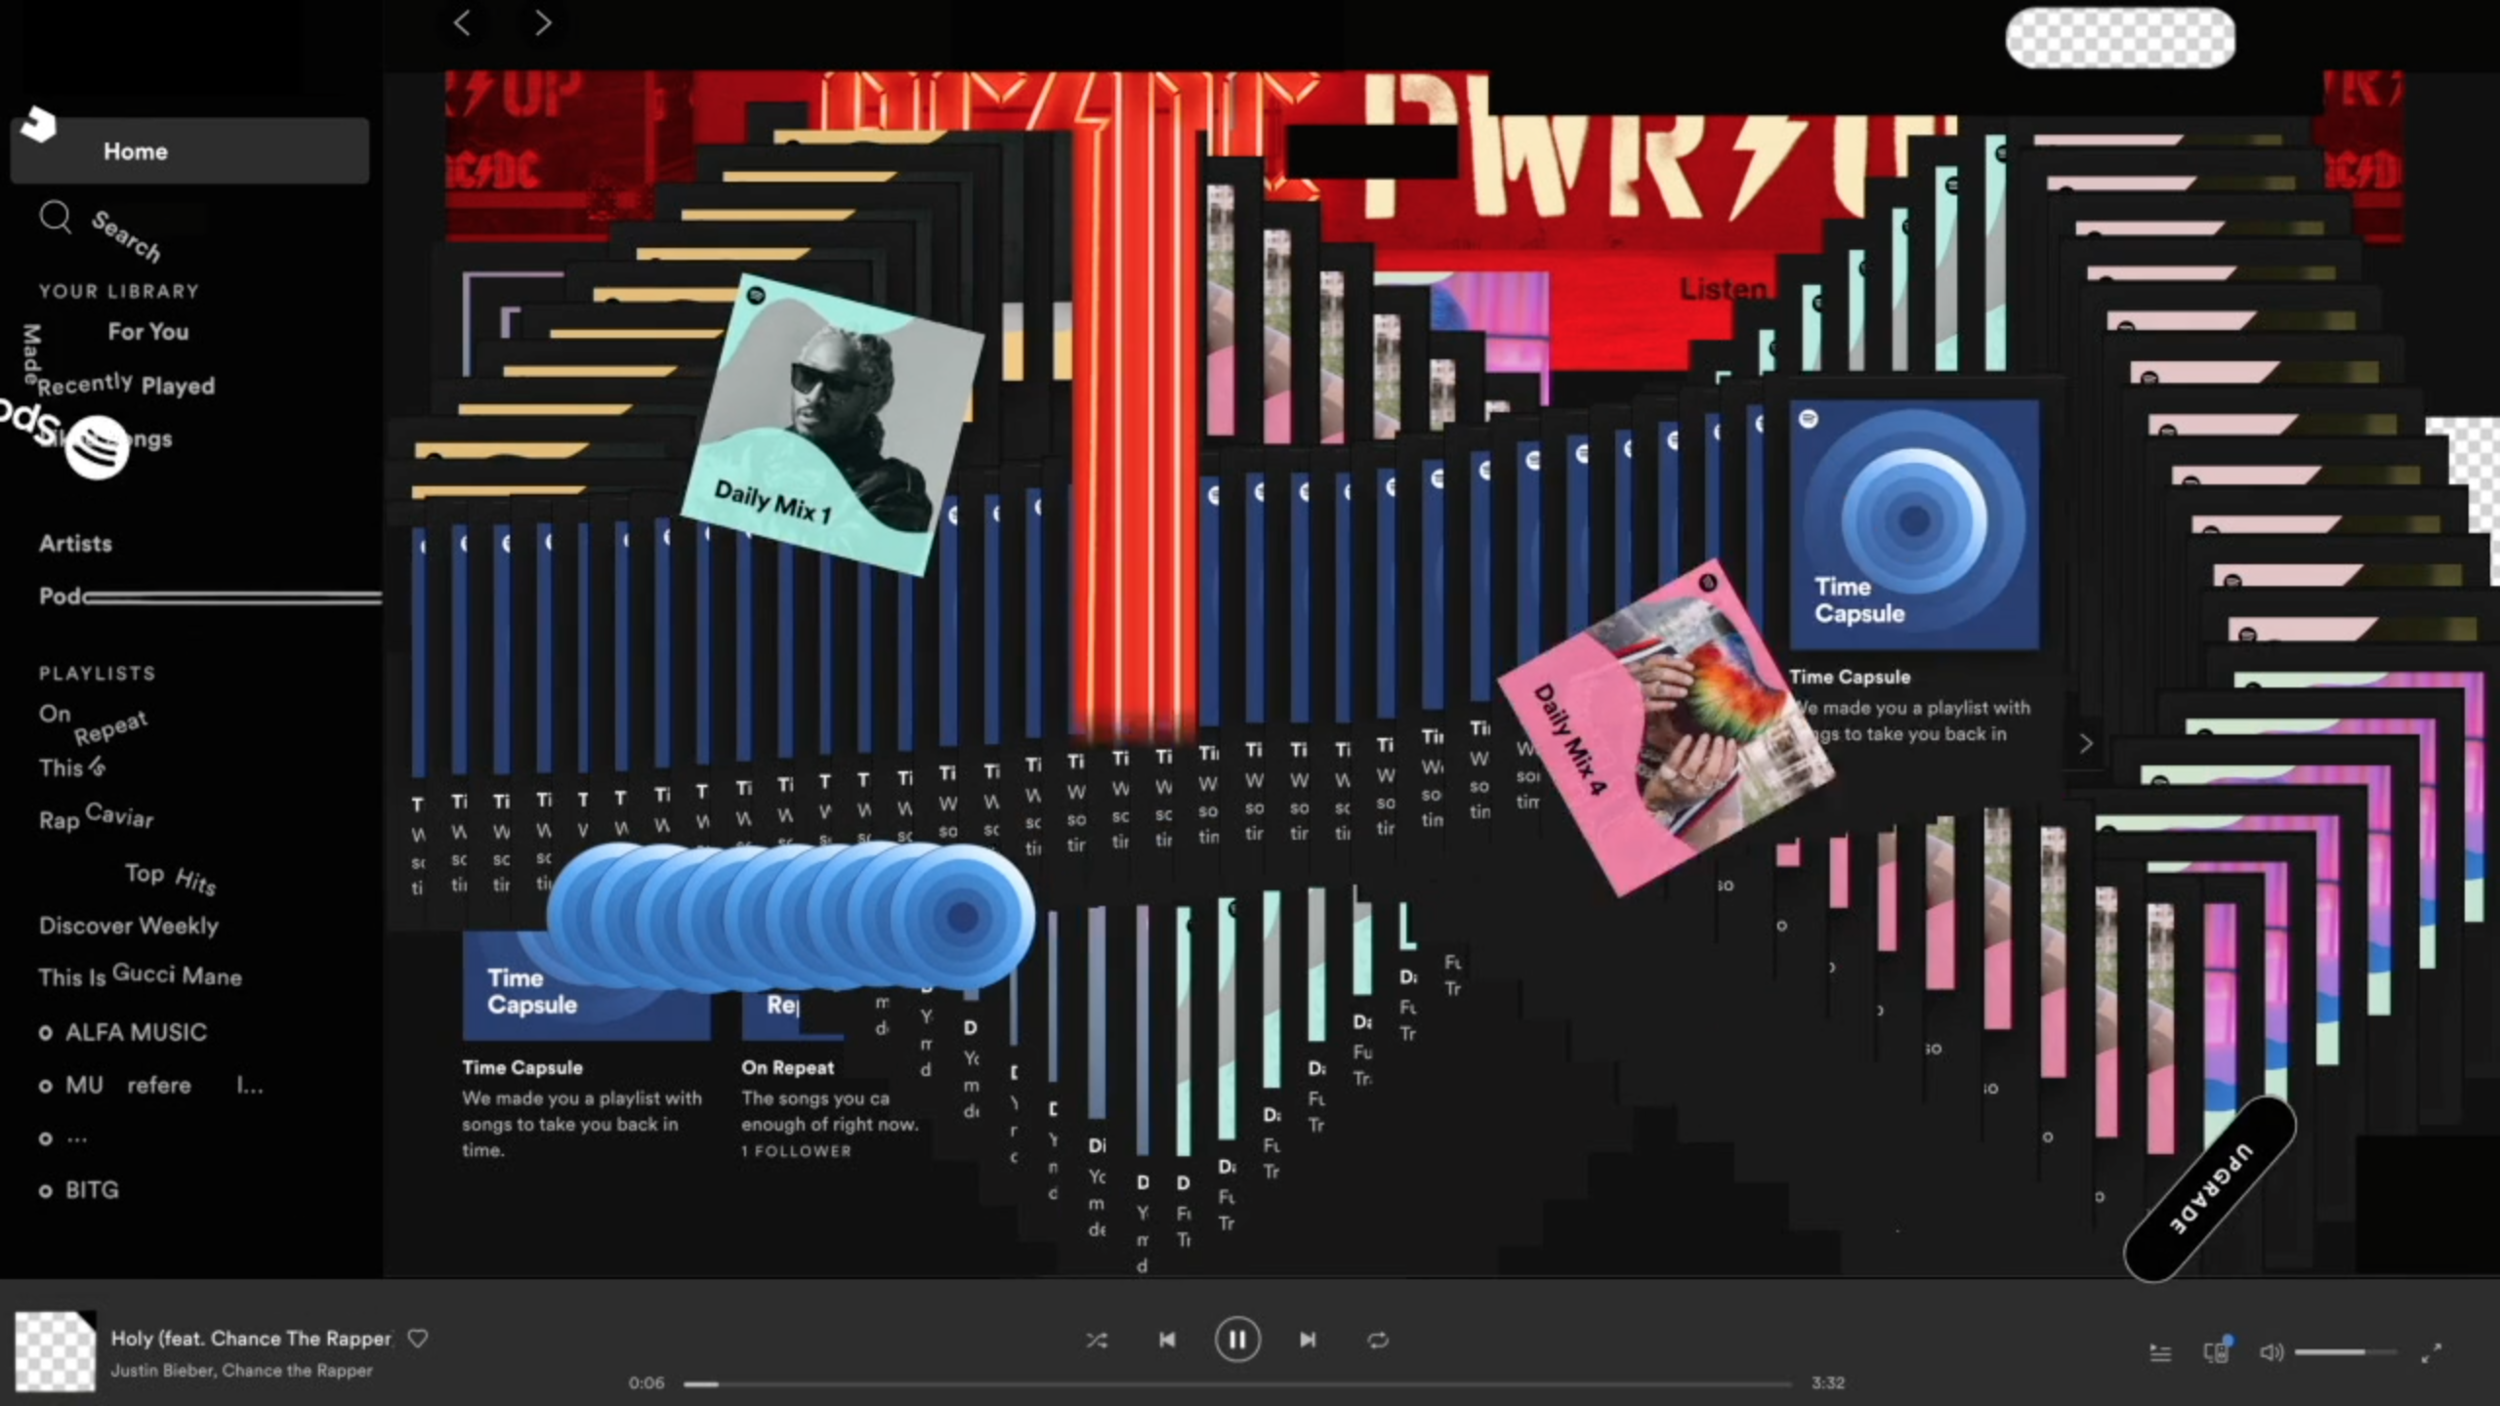Like the song with heart icon
Image resolution: width=2500 pixels, height=1406 pixels.
click(418, 1338)
